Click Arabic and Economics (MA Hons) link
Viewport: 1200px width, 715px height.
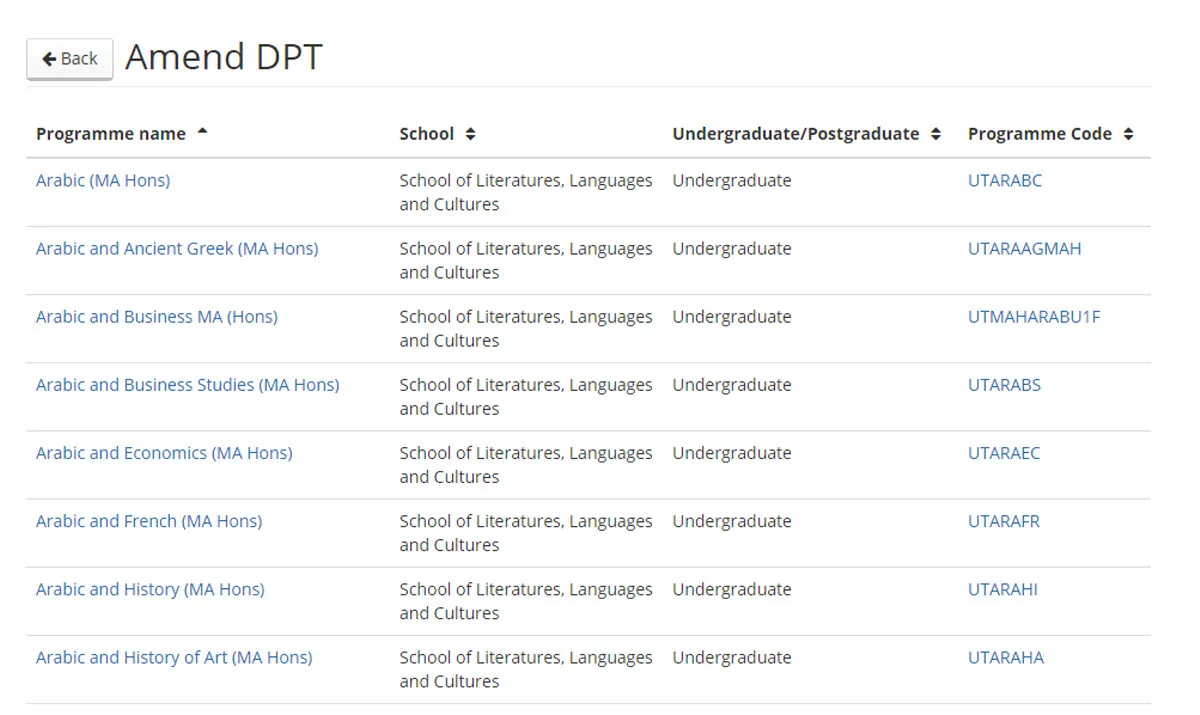pos(163,452)
